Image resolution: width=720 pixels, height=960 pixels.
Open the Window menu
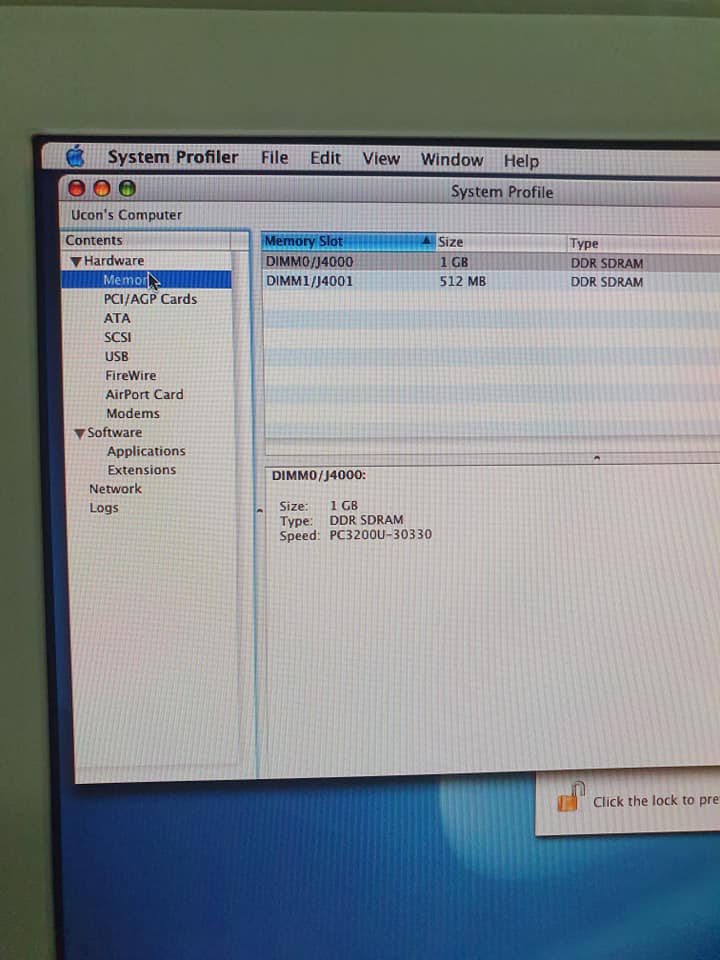[x=451, y=160]
